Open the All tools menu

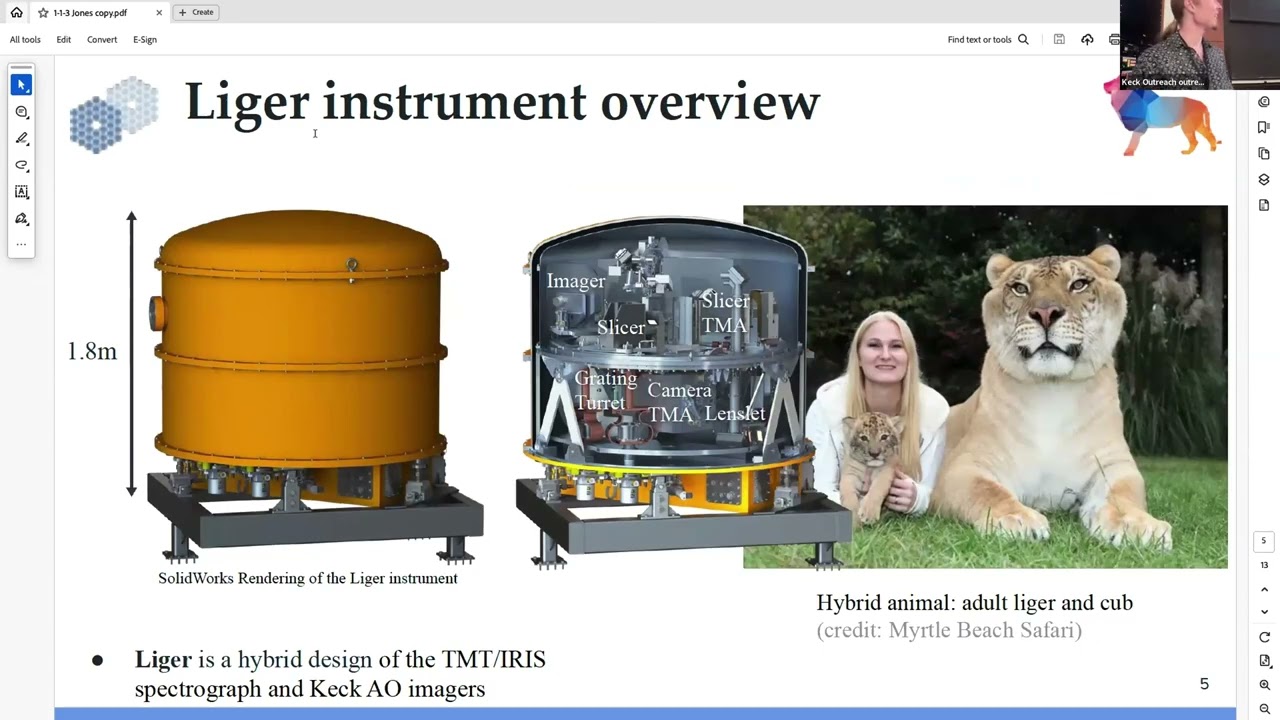(25, 39)
